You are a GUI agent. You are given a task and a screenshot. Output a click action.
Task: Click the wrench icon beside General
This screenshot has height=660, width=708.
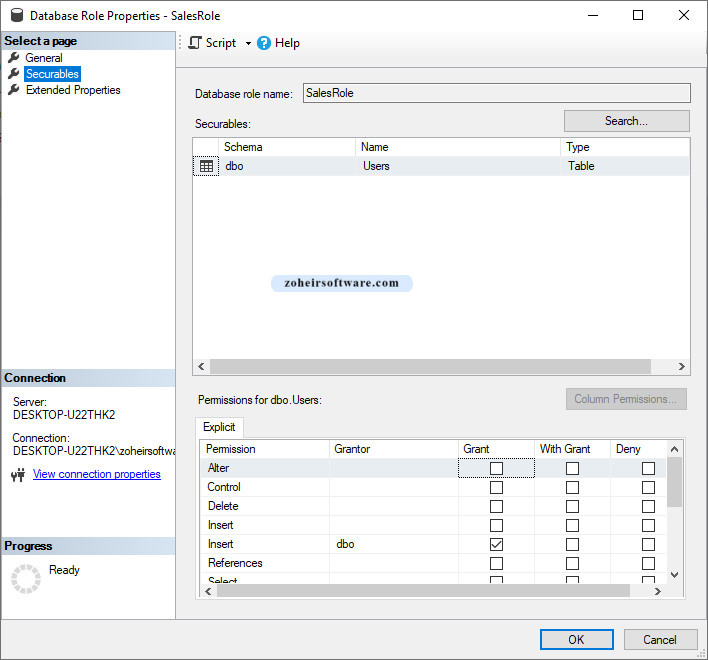(14, 58)
